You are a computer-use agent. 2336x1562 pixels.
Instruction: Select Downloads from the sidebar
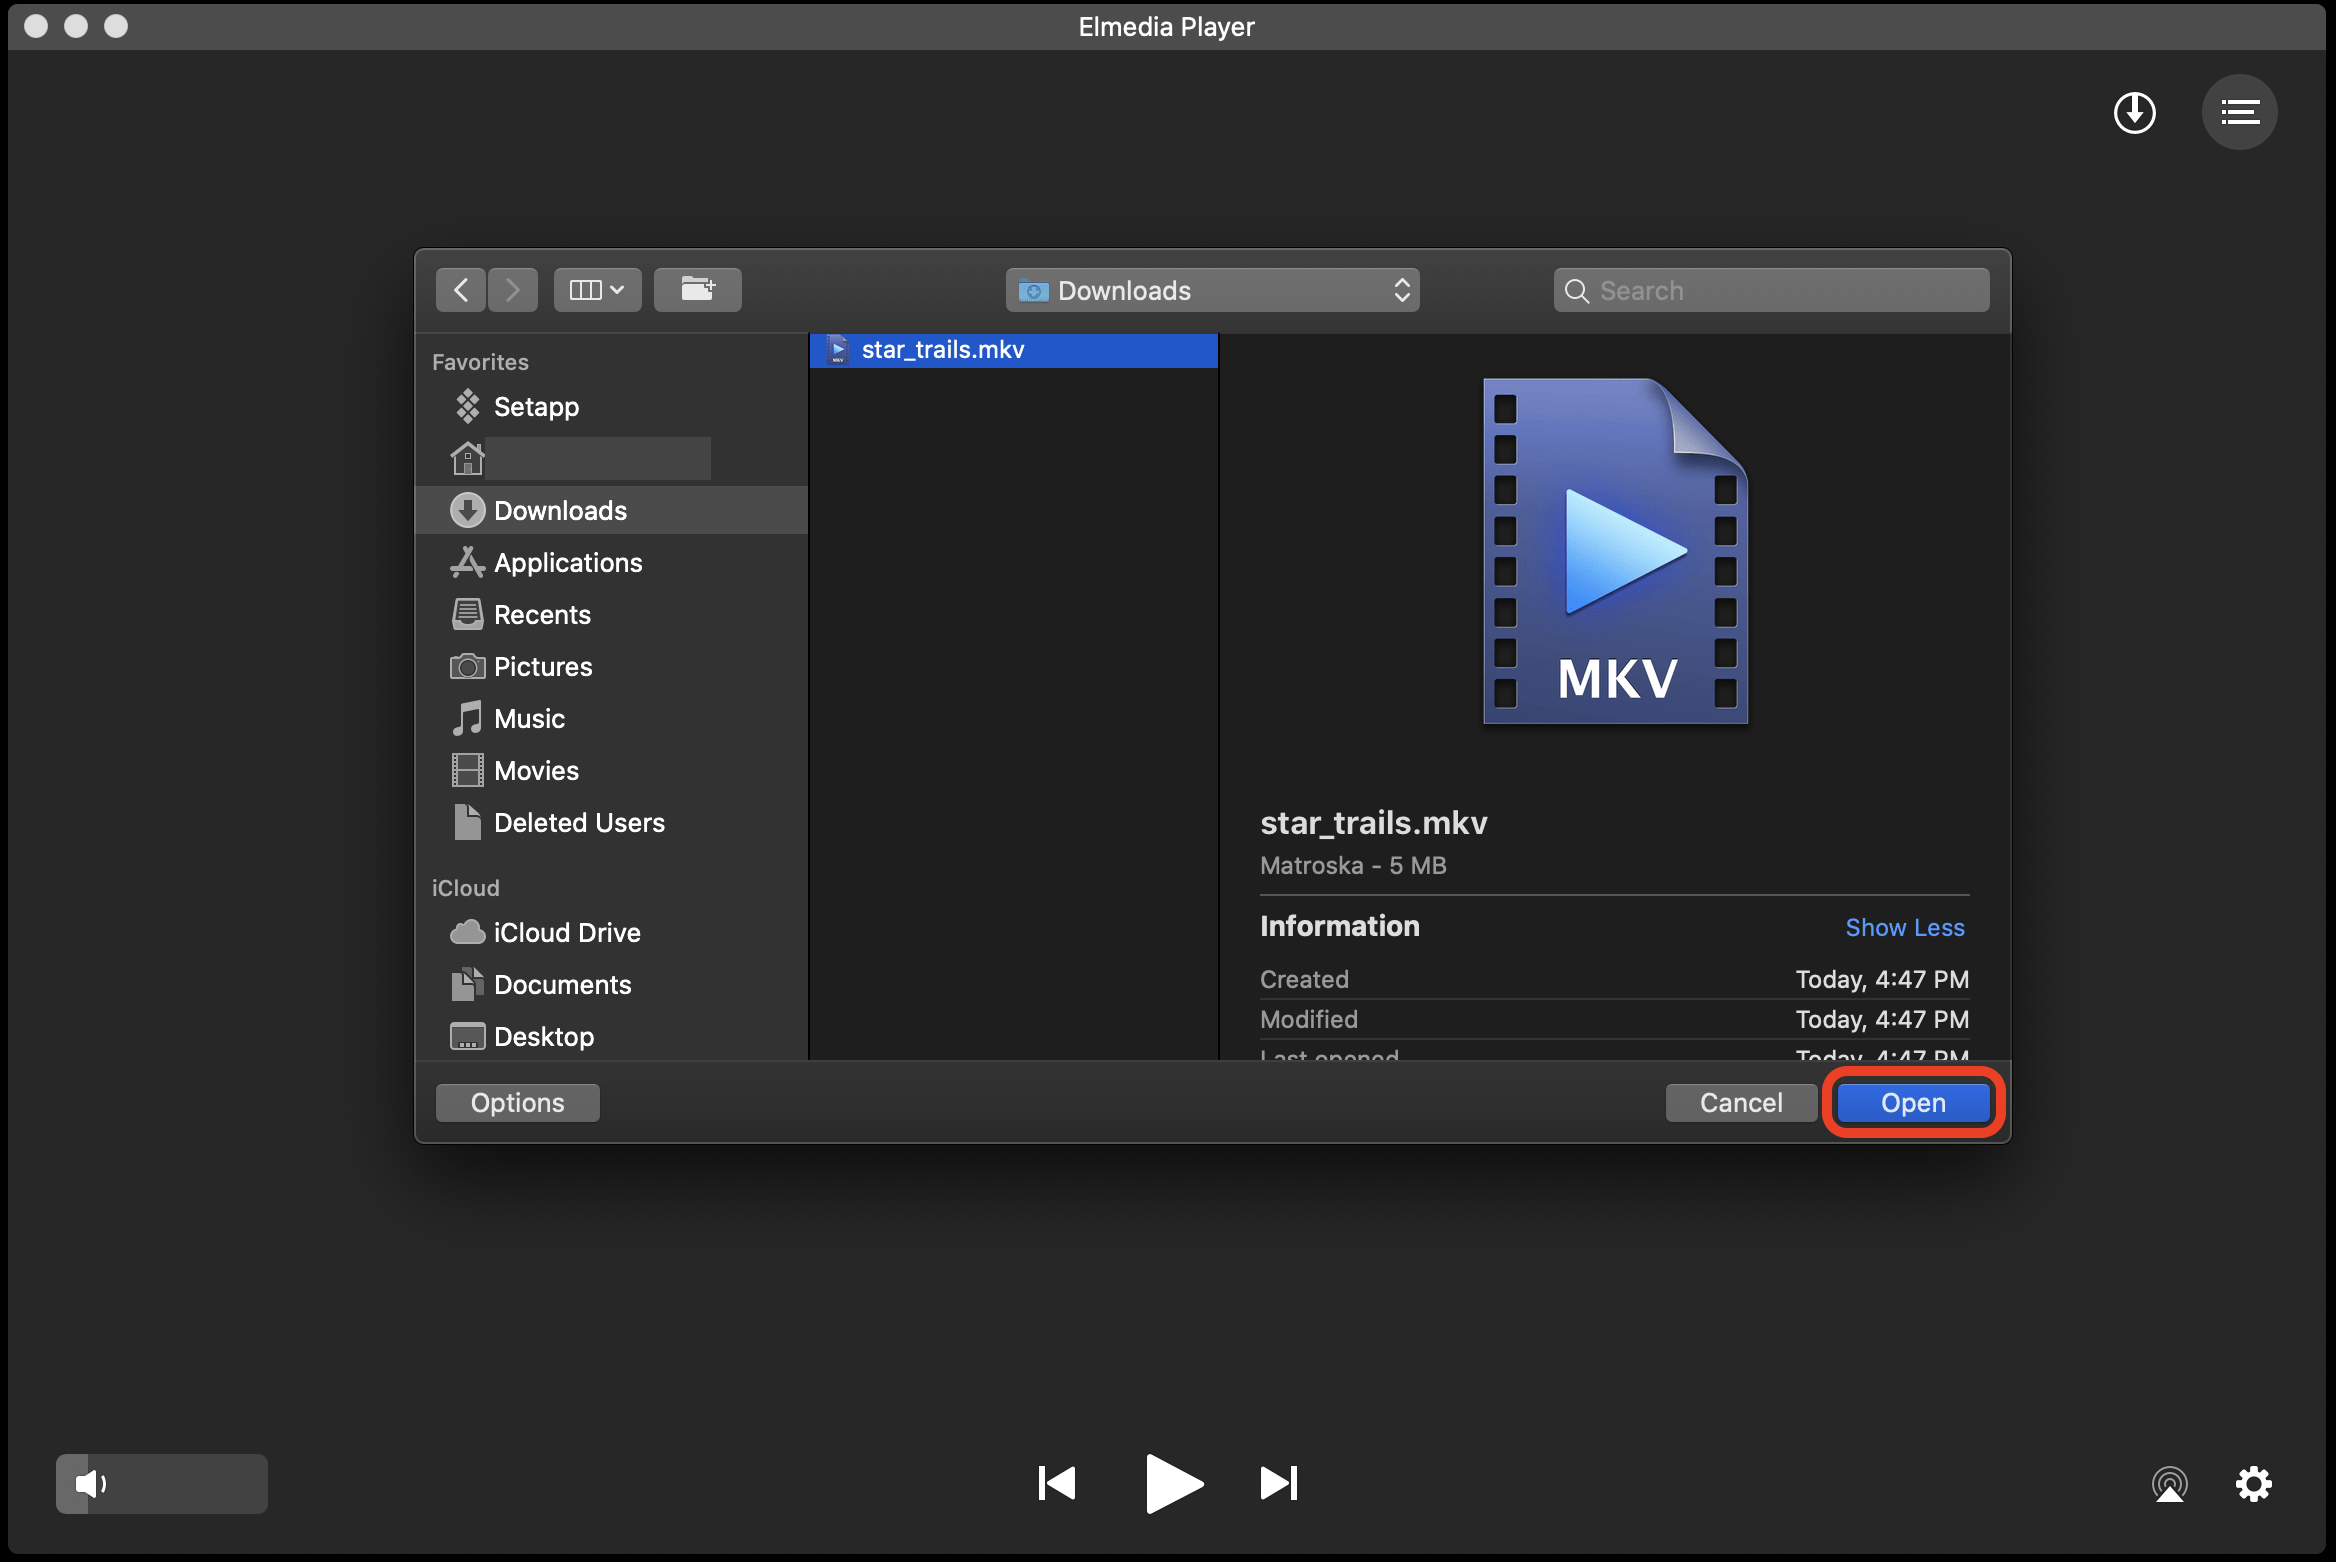558,511
